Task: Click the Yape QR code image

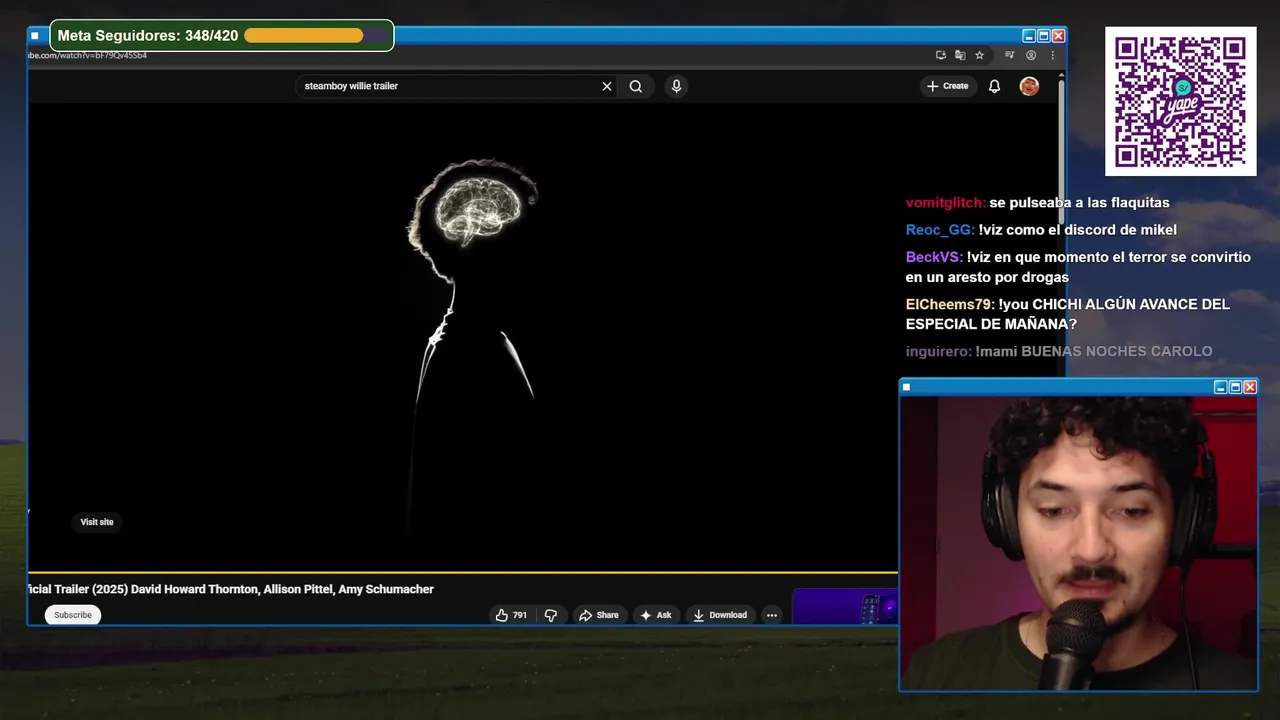Action: pos(1181,101)
